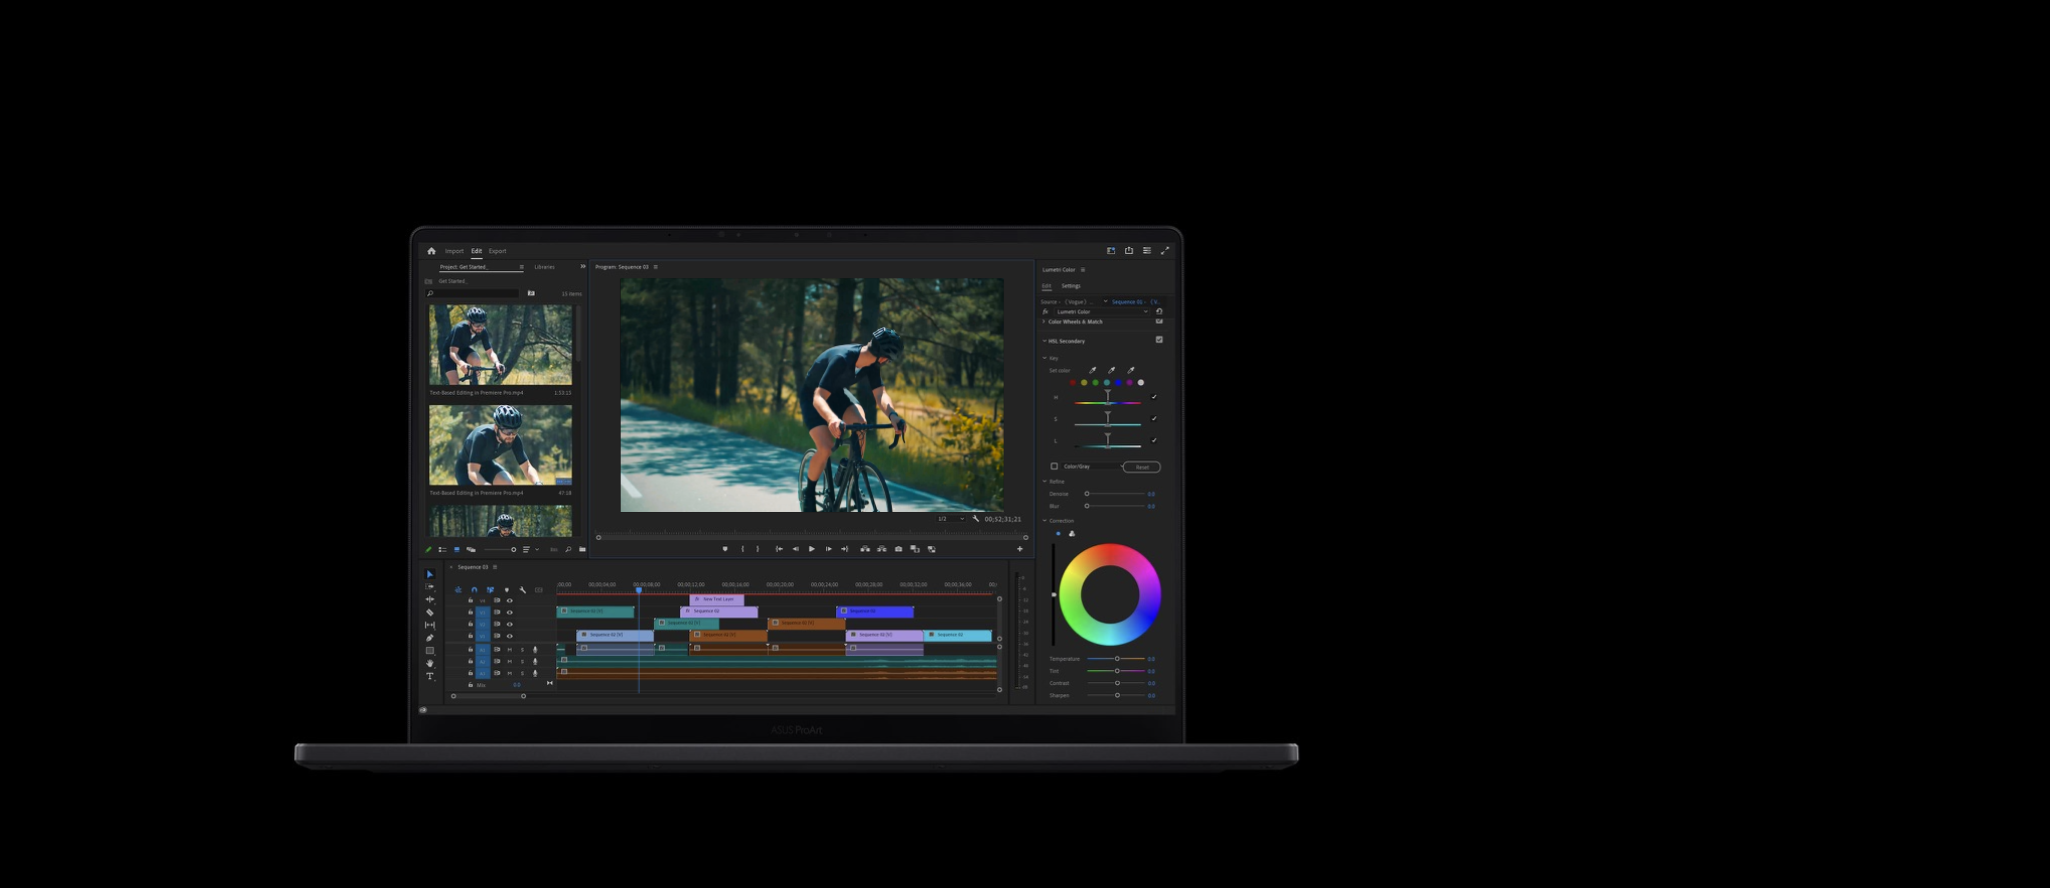This screenshot has height=888, width=2050.
Task: Click the Reset button in HSL Secondary
Action: coord(1141,467)
